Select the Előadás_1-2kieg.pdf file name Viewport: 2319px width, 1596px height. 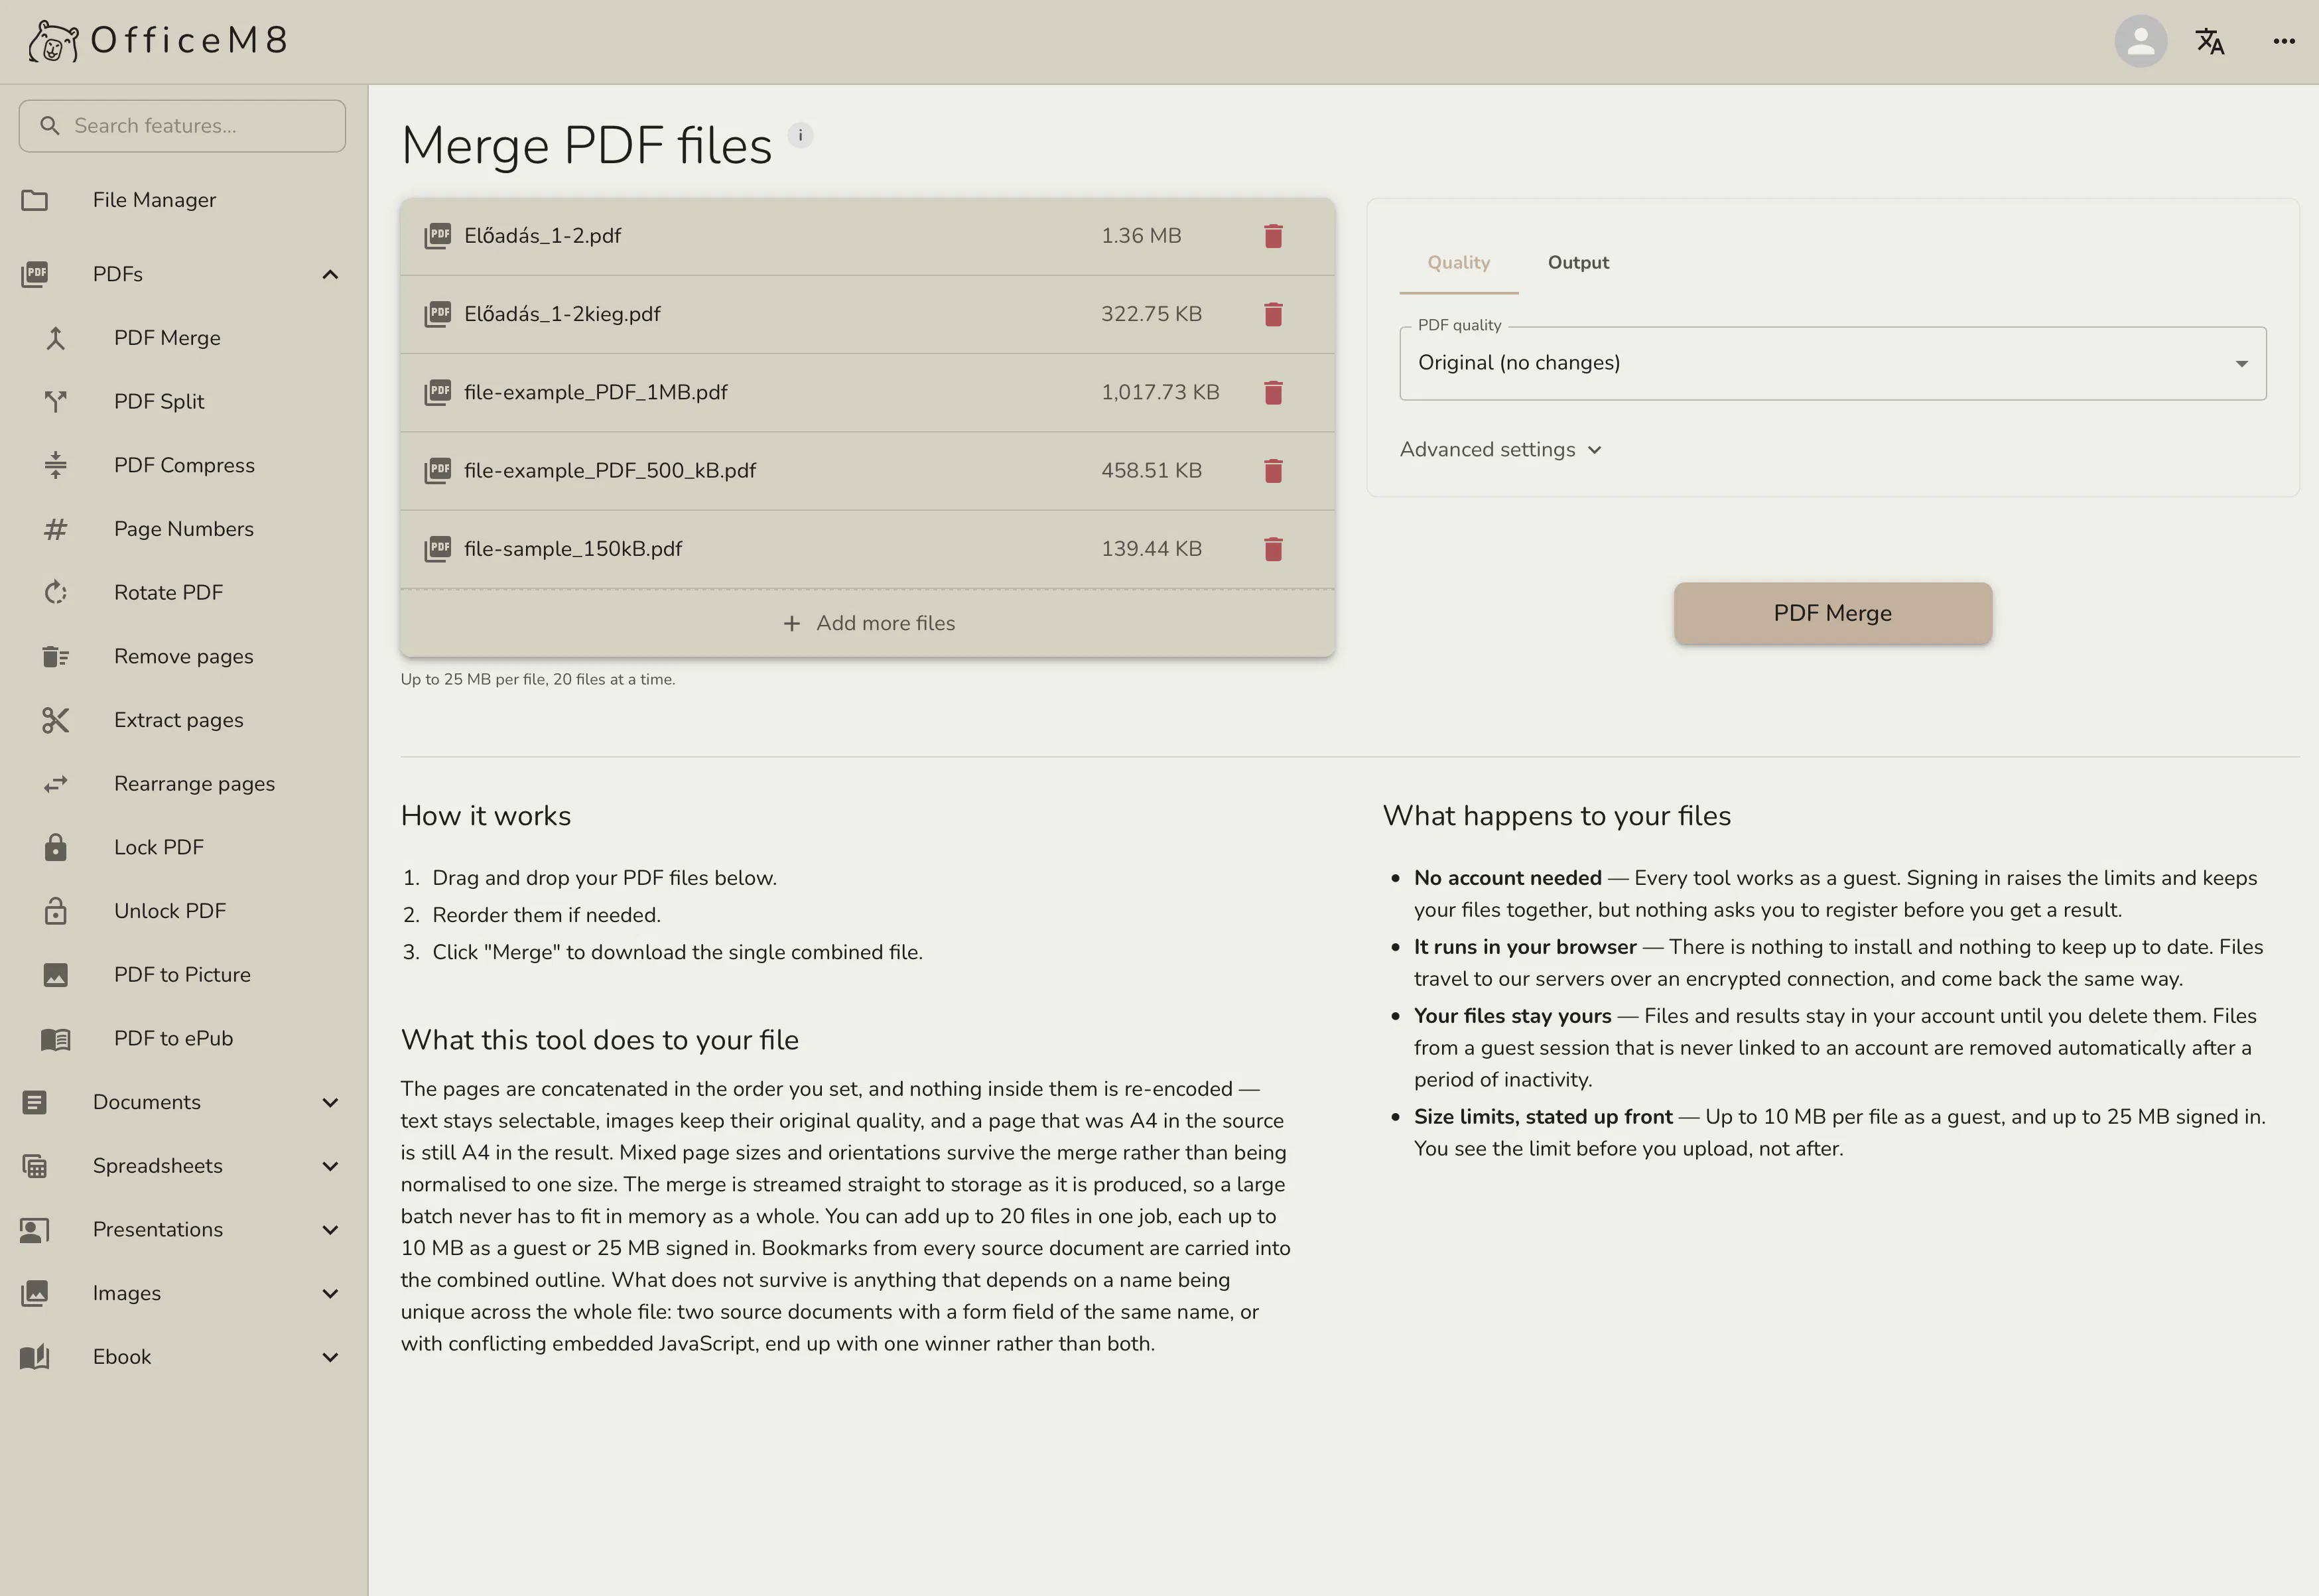[x=562, y=314]
